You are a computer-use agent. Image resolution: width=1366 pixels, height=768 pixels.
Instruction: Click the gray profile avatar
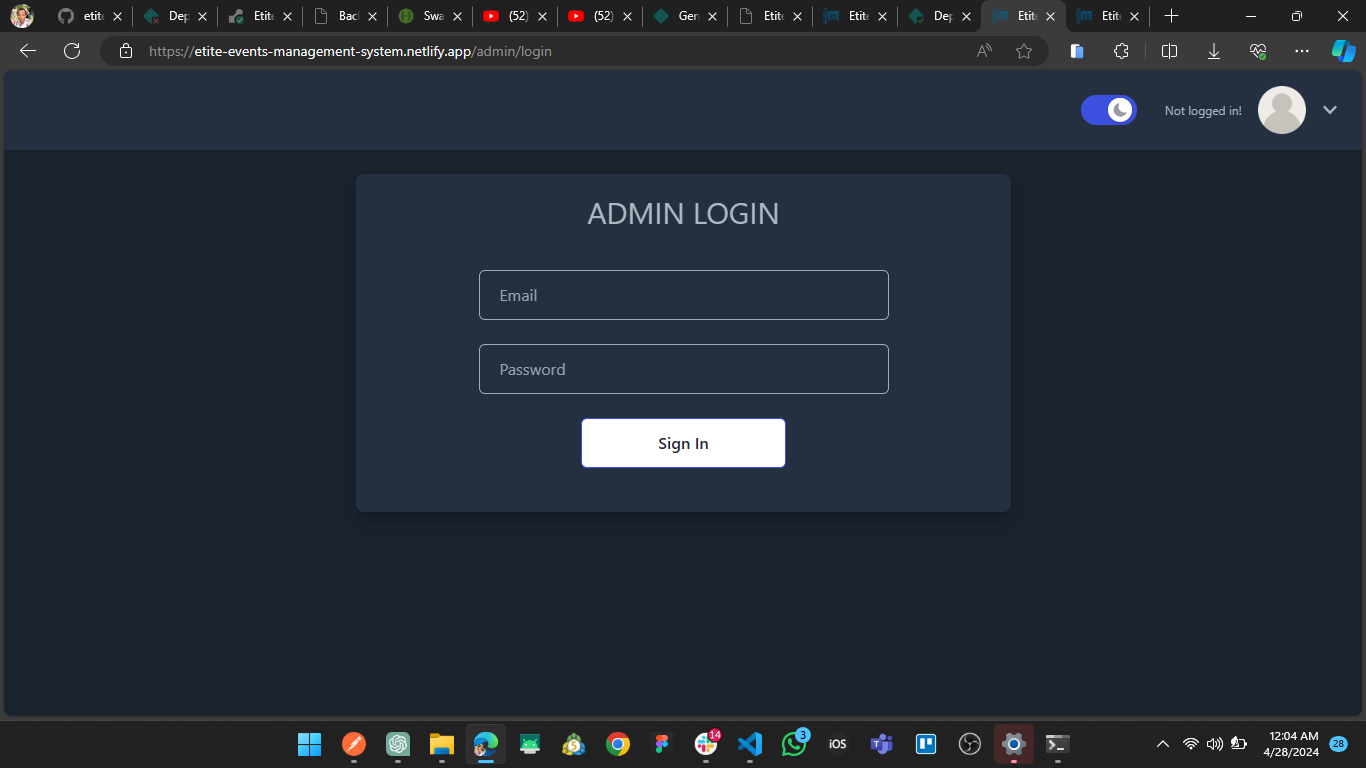(1281, 110)
